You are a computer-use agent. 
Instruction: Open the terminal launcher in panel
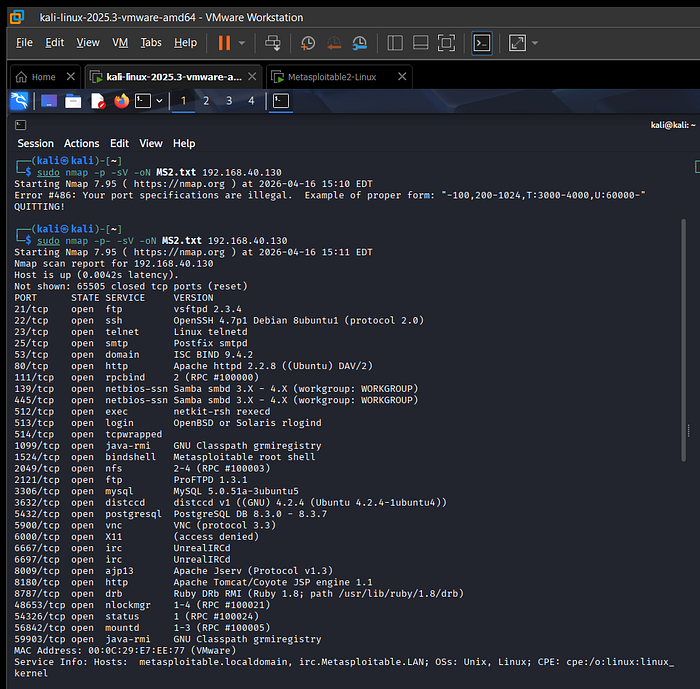(143, 101)
